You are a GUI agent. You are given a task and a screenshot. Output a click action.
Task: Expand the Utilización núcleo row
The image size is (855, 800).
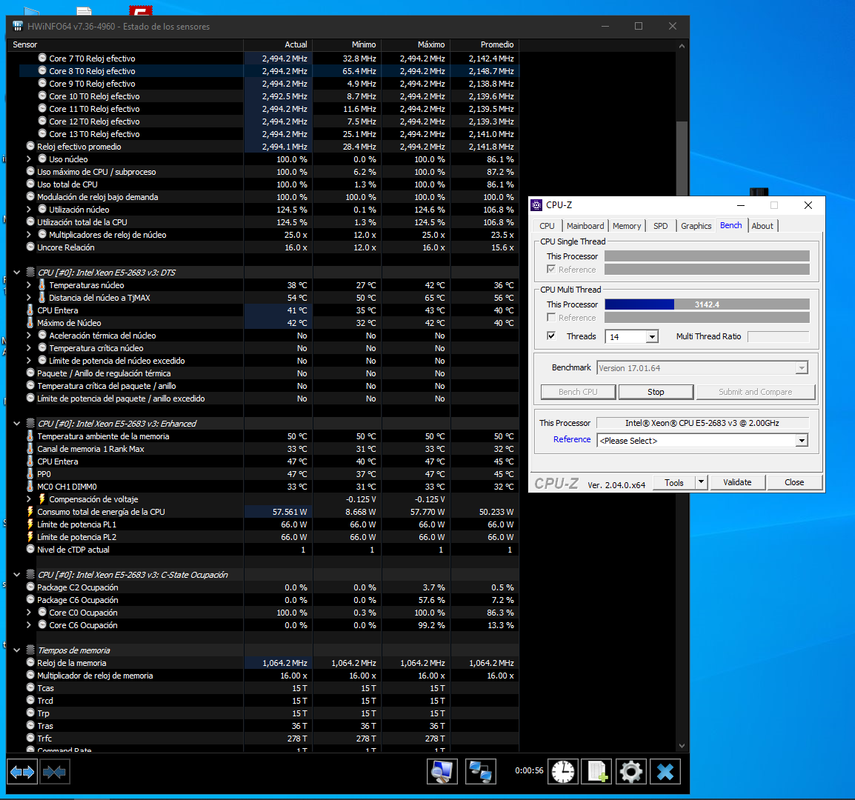pyautogui.click(x=29, y=209)
